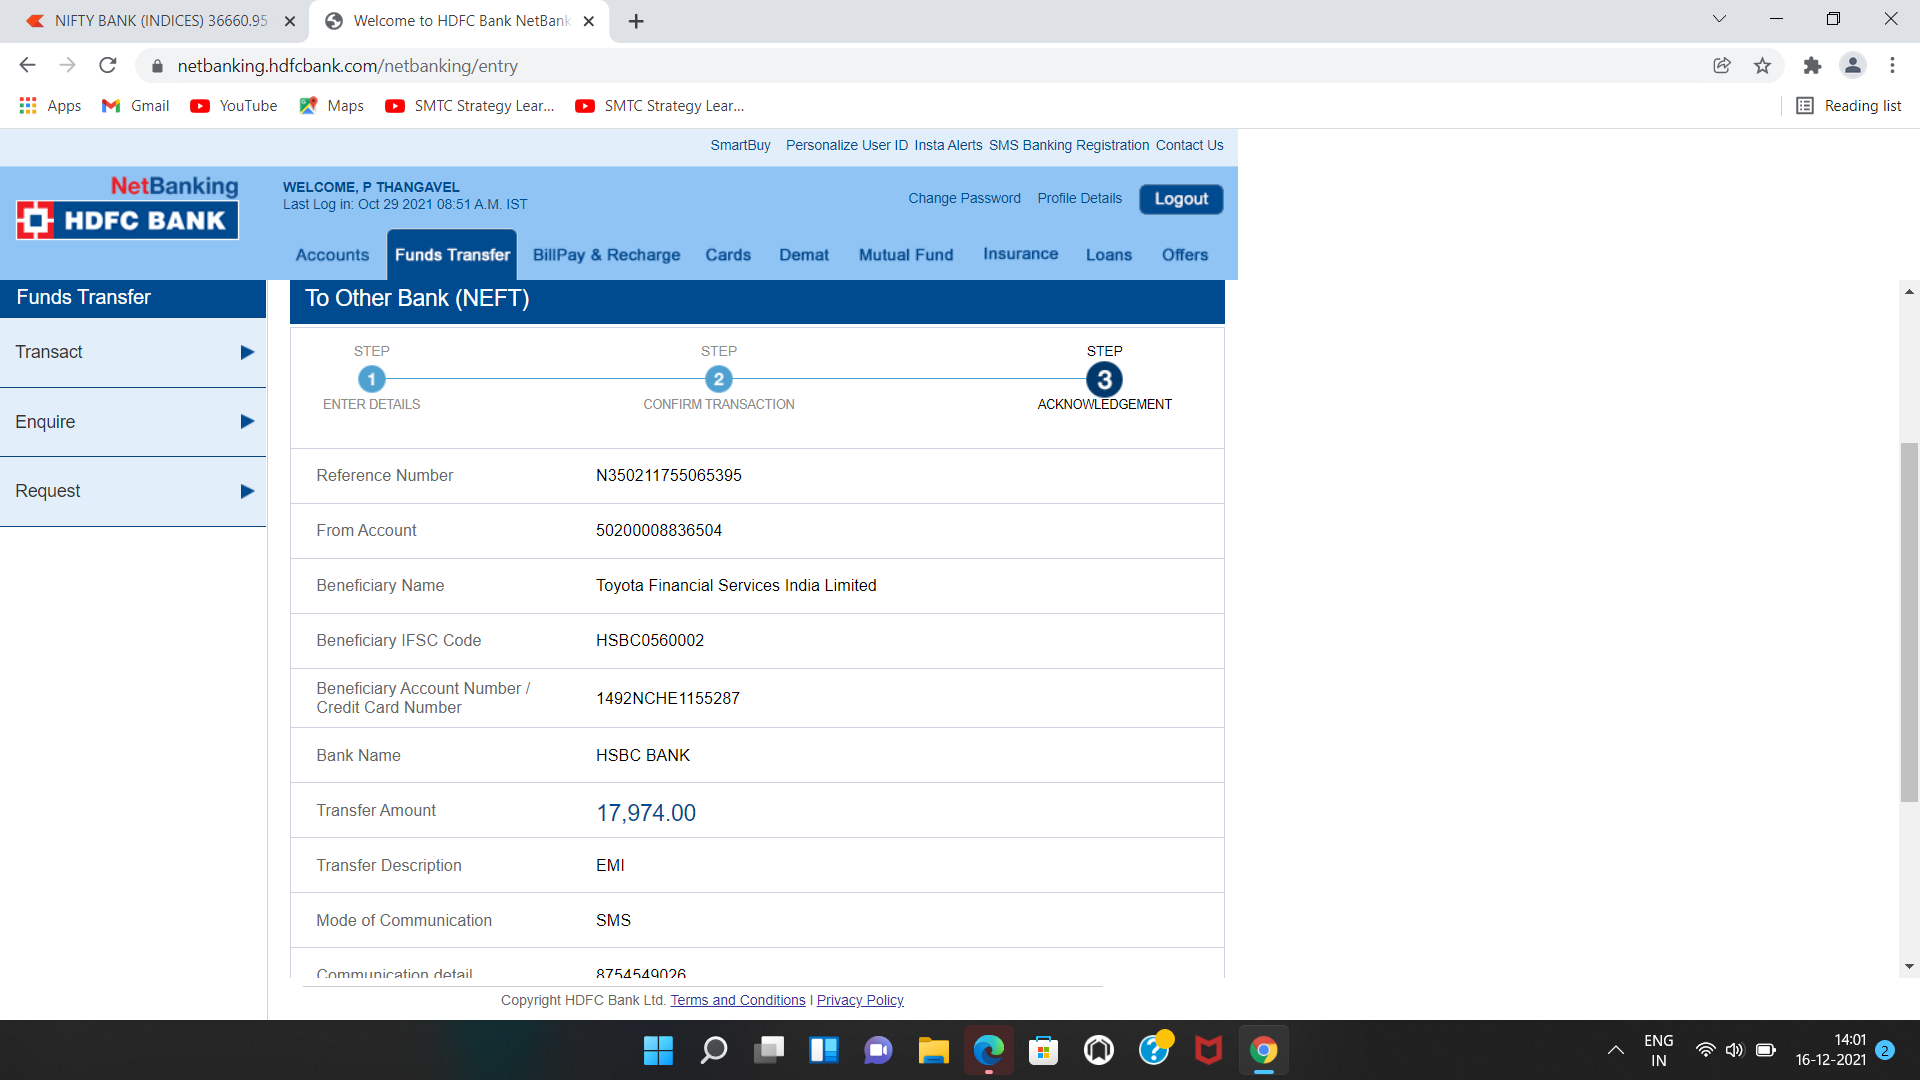Switch to the Accounts tab

point(332,255)
